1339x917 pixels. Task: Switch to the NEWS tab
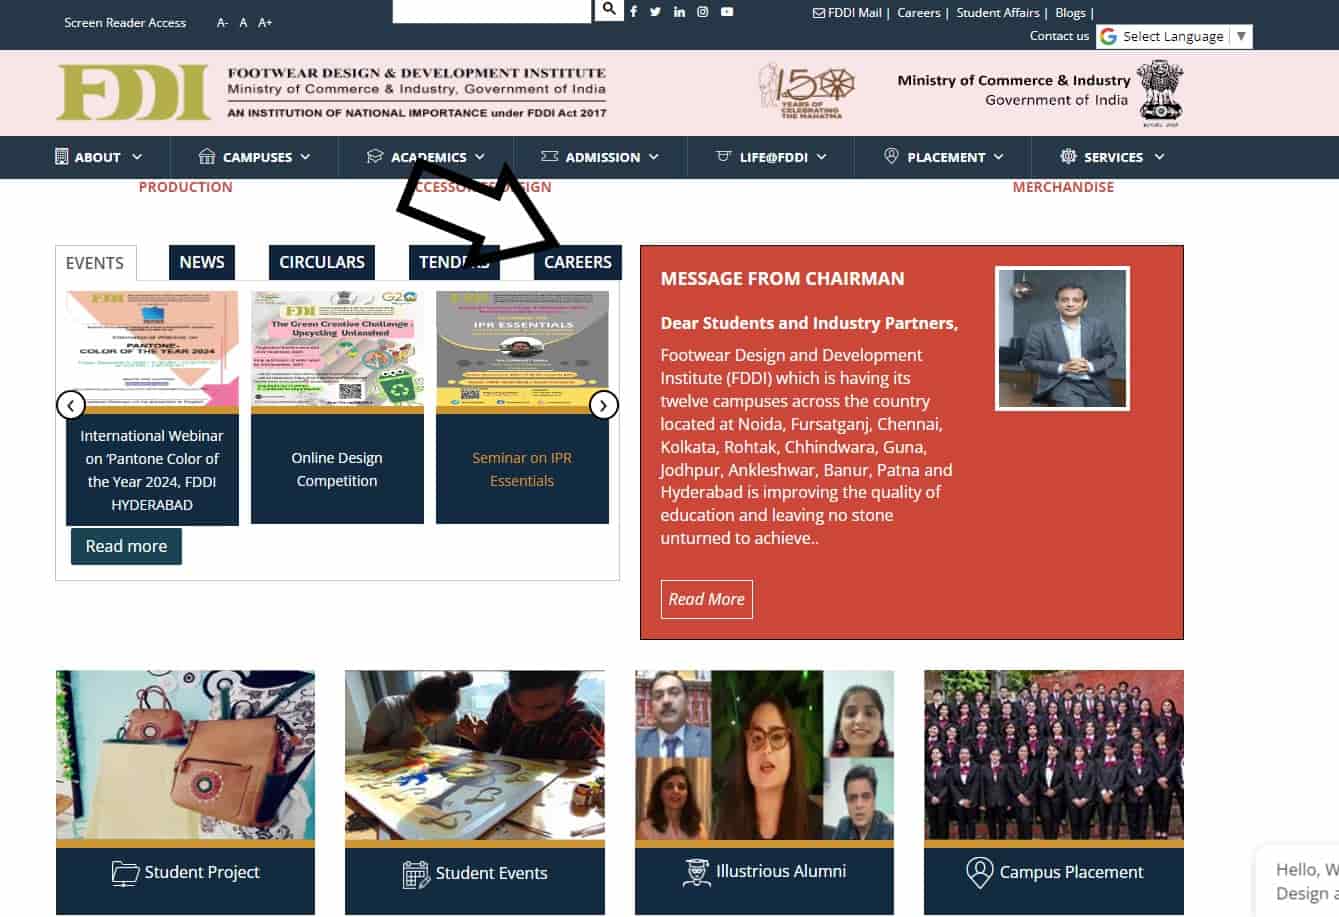(201, 262)
